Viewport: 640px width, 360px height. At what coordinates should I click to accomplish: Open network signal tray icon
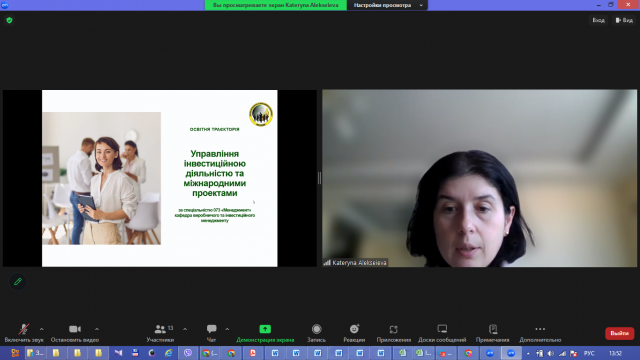tap(562, 353)
